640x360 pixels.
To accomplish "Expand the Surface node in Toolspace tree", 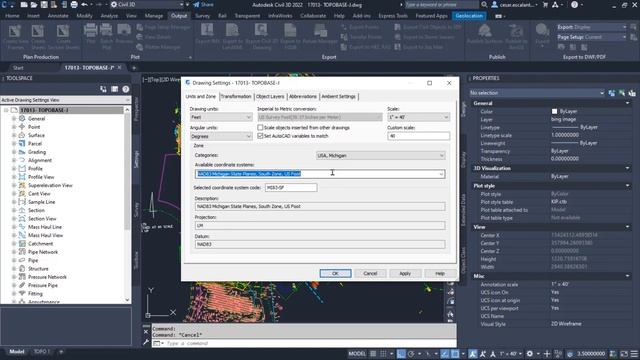I will [x=14, y=135].
